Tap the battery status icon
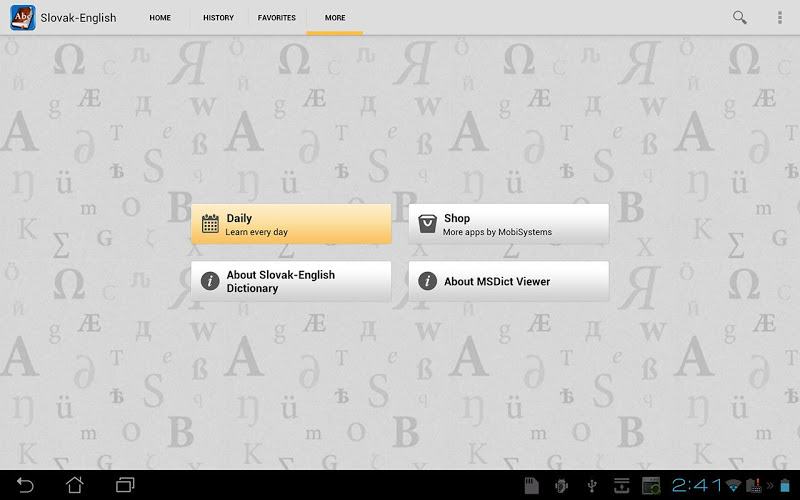The height and width of the screenshot is (500, 800). (x=785, y=486)
